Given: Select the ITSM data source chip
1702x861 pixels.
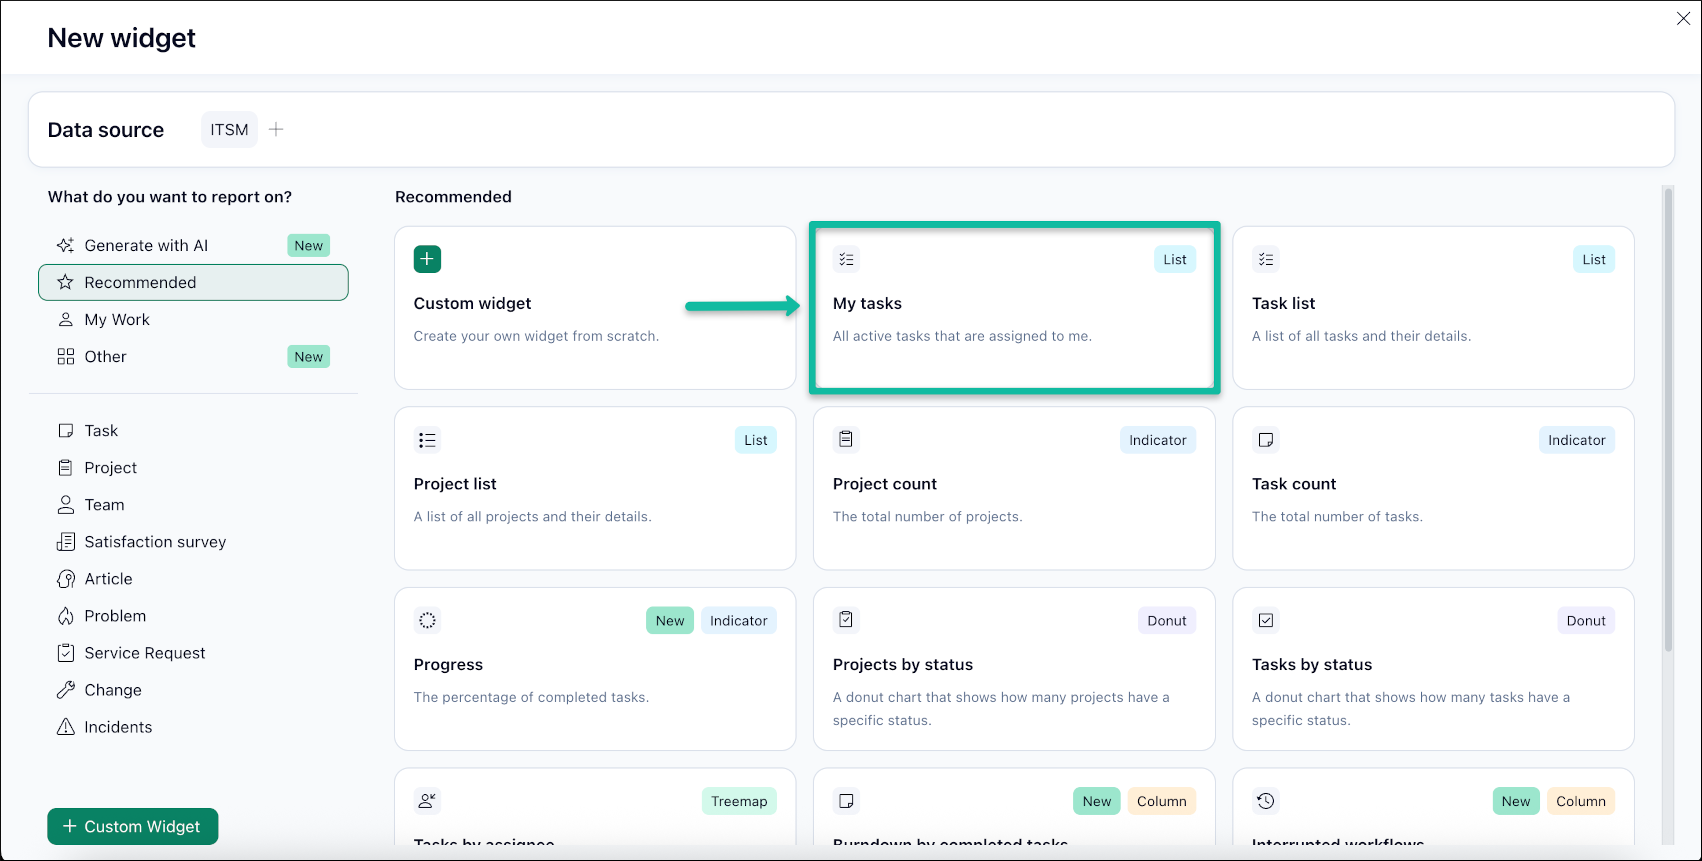Looking at the screenshot, I should coord(229,129).
